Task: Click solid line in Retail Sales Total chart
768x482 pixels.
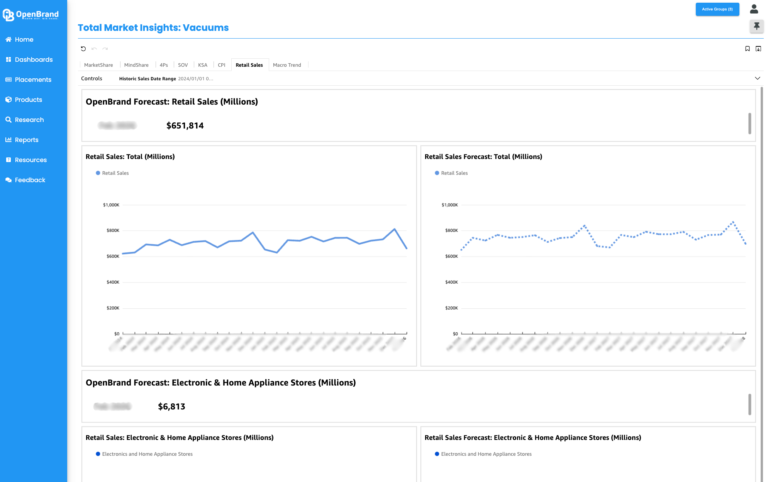Action: coord(264,241)
